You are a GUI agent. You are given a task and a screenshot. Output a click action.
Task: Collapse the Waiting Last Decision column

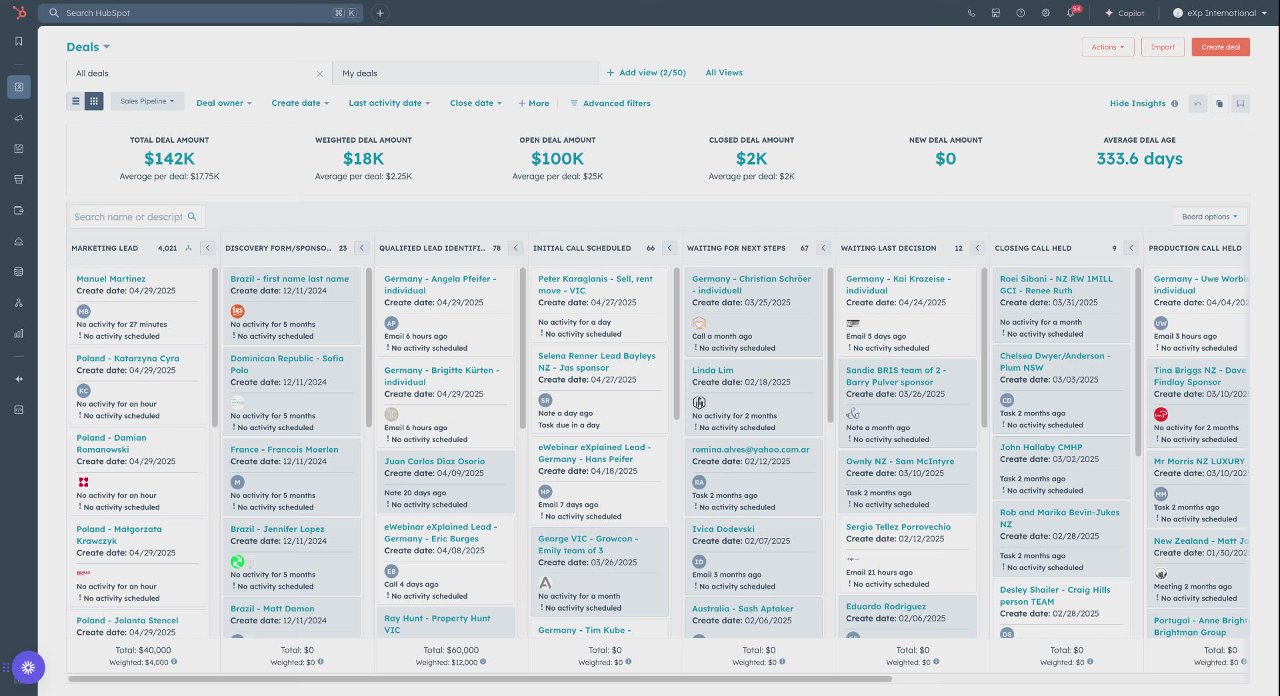pyautogui.click(x=978, y=248)
